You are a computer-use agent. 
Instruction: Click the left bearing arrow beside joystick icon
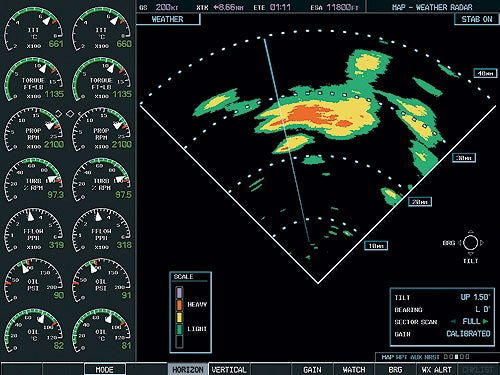[x=460, y=243]
